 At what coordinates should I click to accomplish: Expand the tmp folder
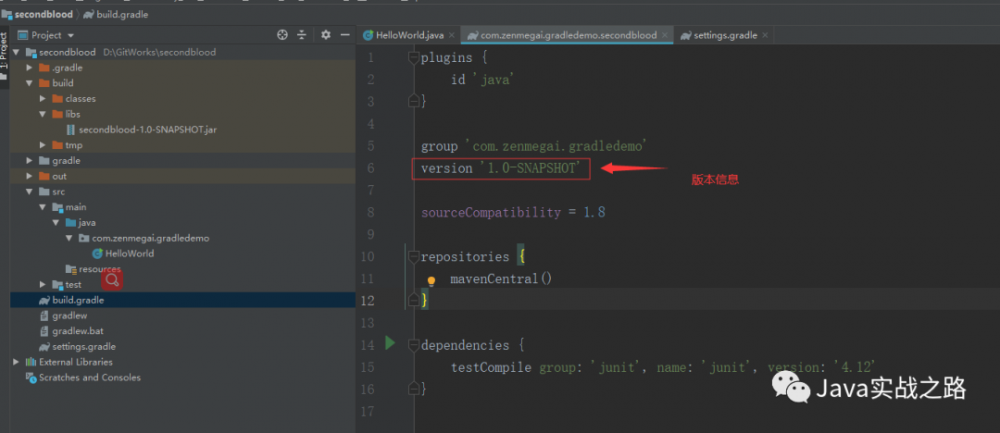(42, 145)
